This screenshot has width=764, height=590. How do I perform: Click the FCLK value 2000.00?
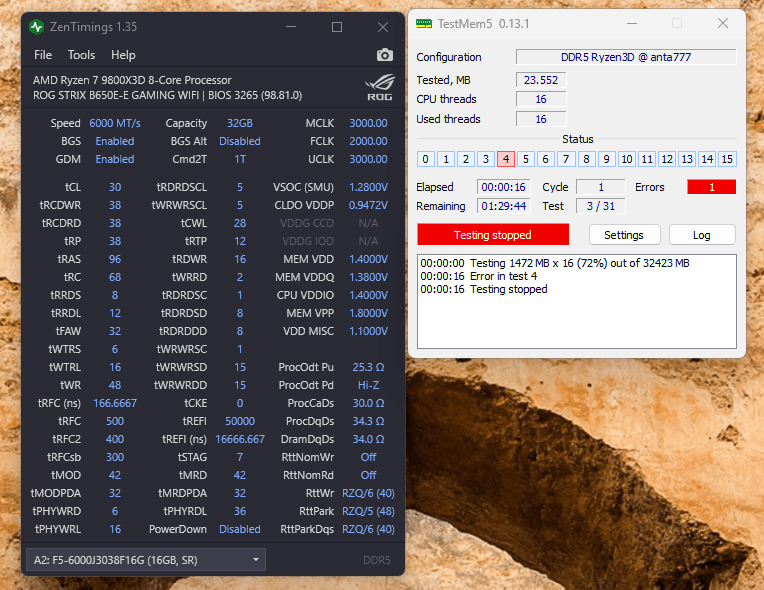click(368, 141)
